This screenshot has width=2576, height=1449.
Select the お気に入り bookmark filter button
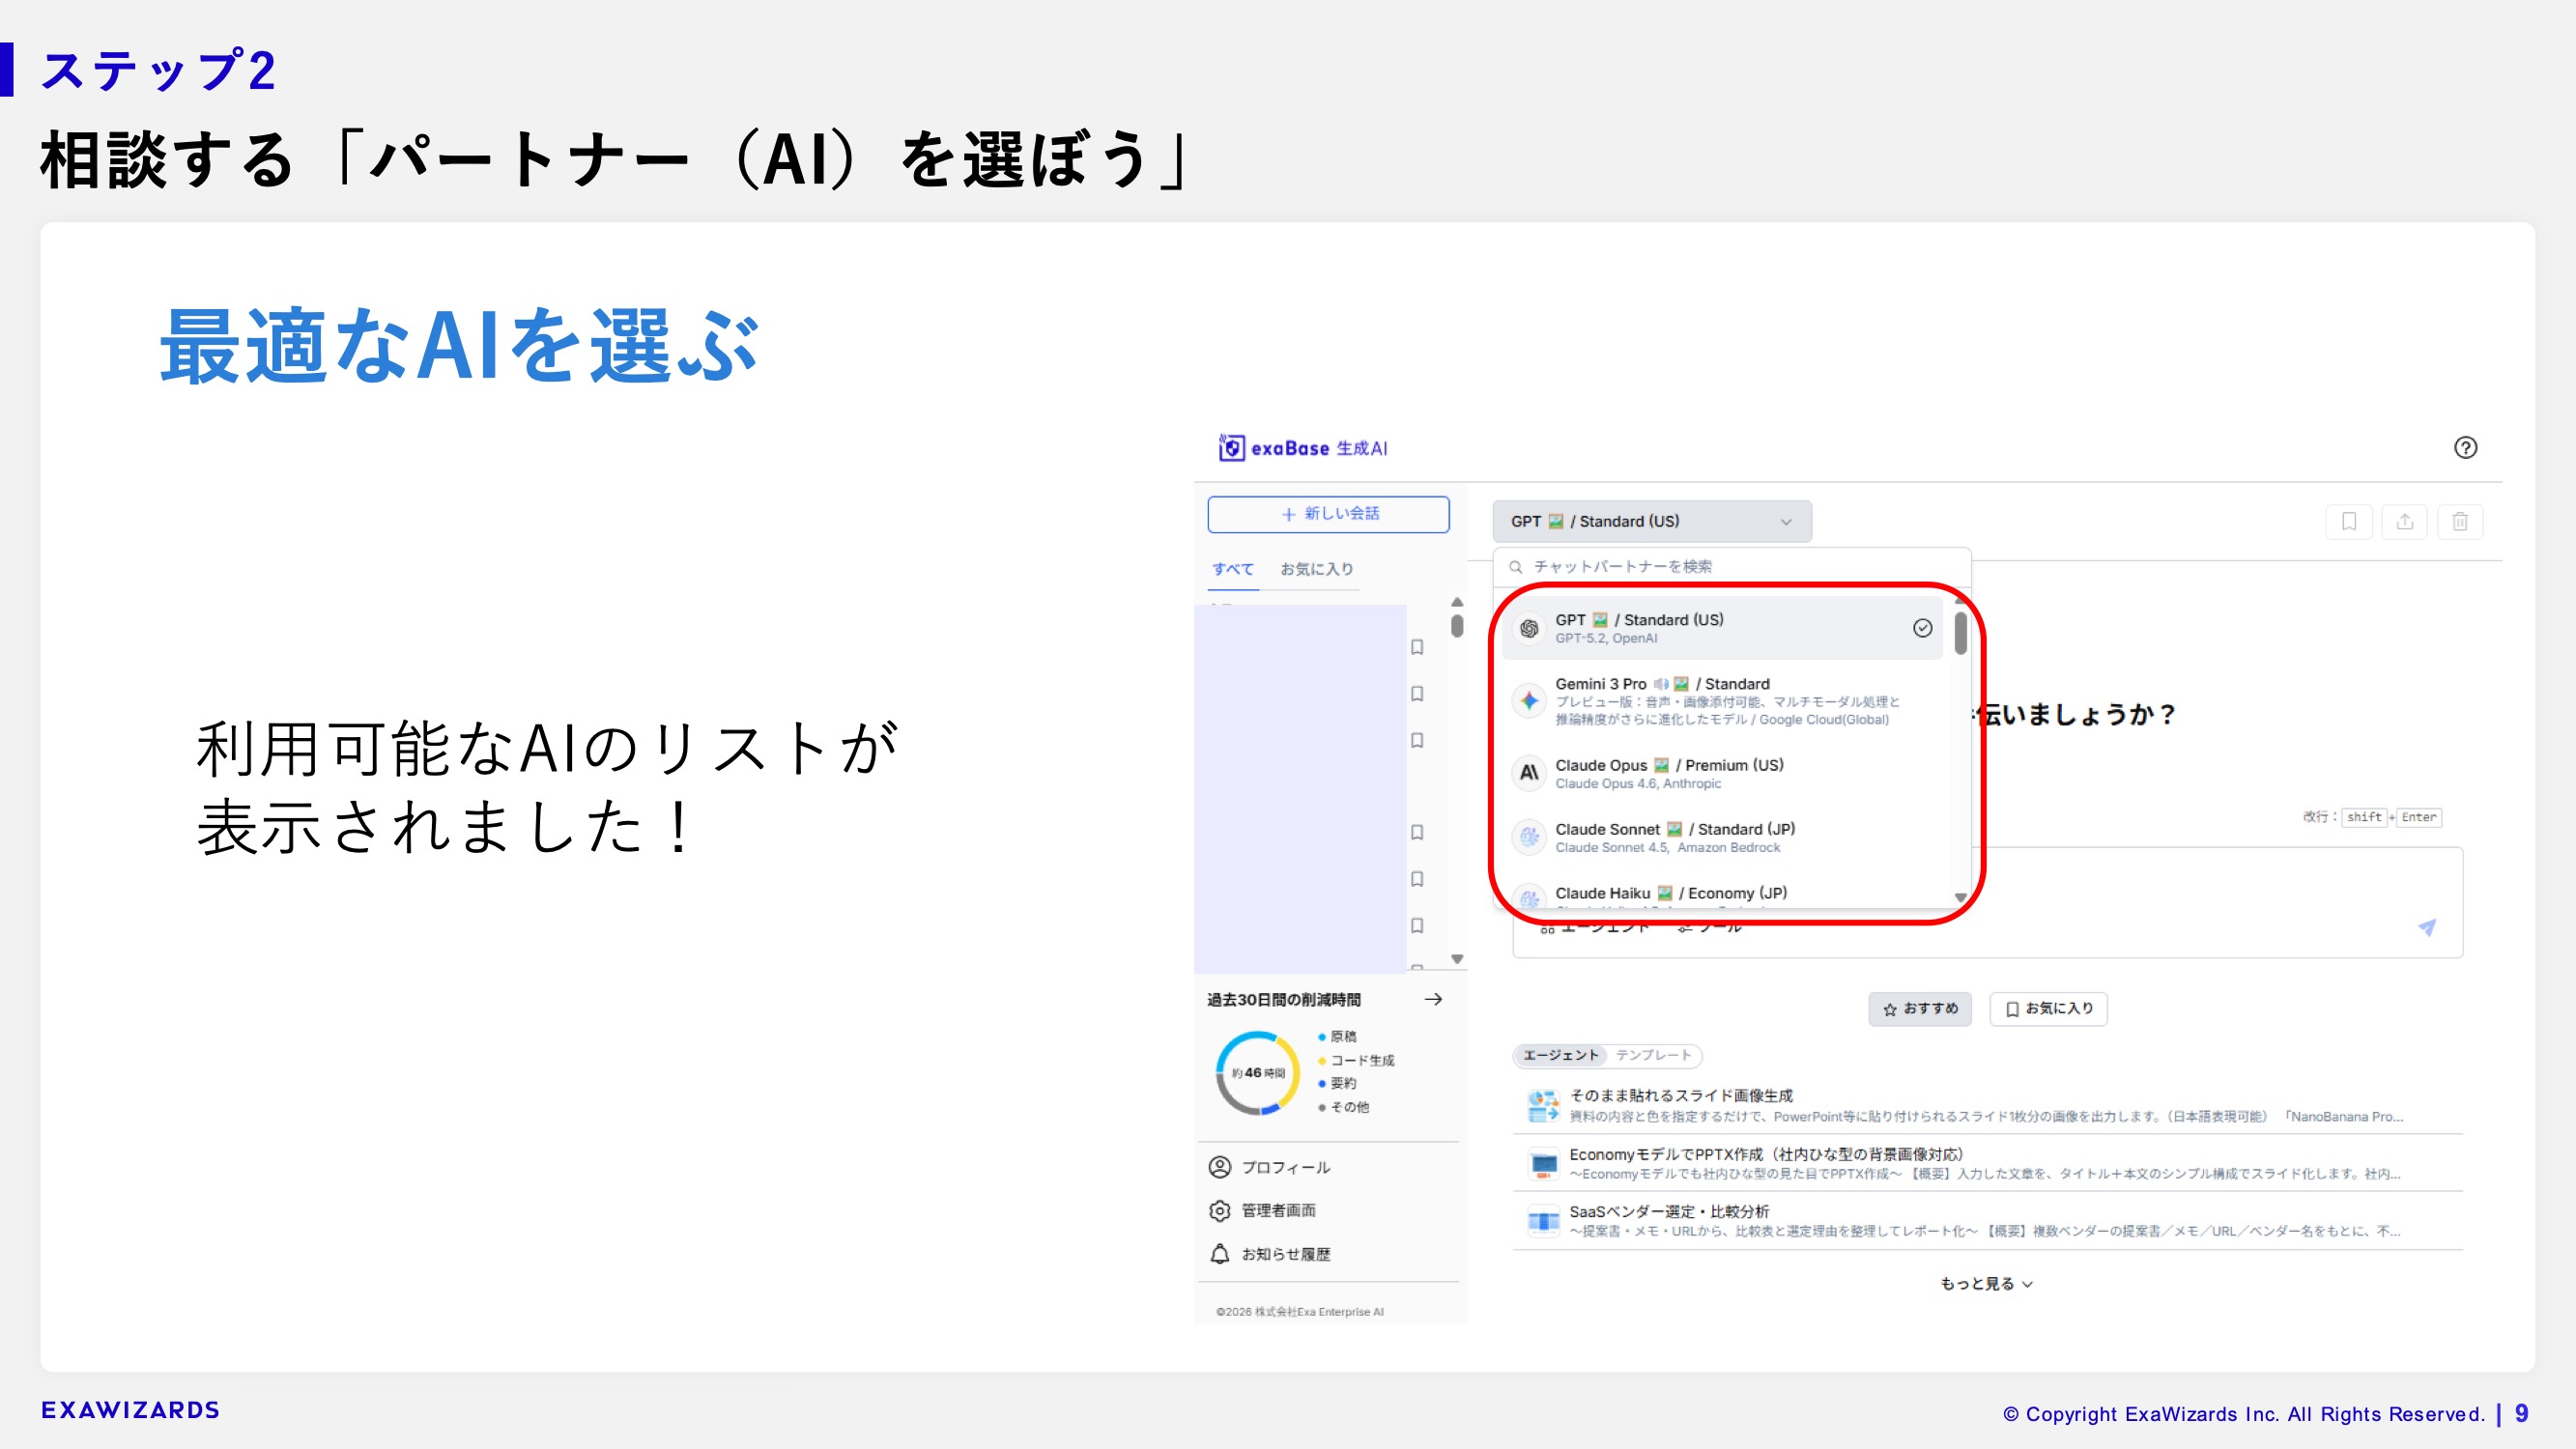2049,1009
